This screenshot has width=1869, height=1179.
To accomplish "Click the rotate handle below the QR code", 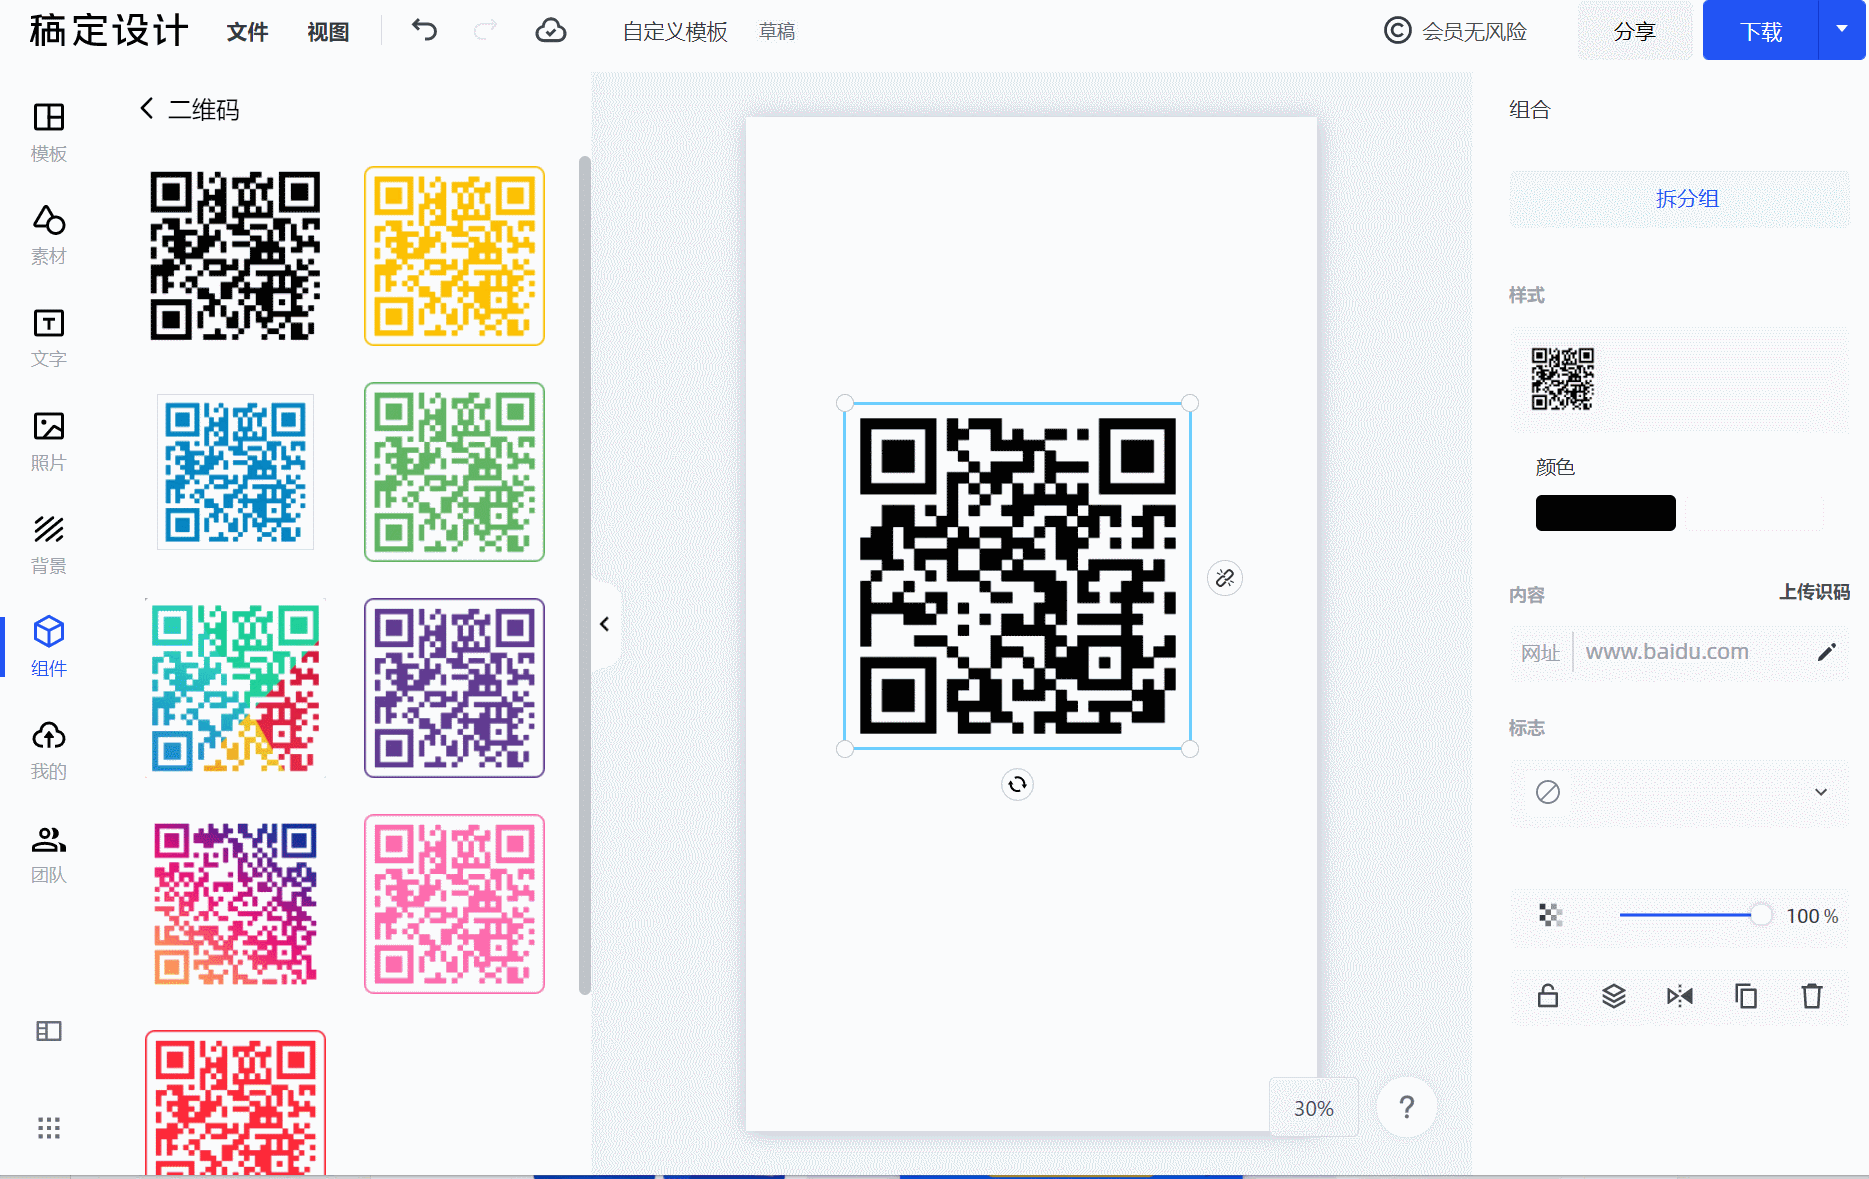I will [x=1017, y=784].
